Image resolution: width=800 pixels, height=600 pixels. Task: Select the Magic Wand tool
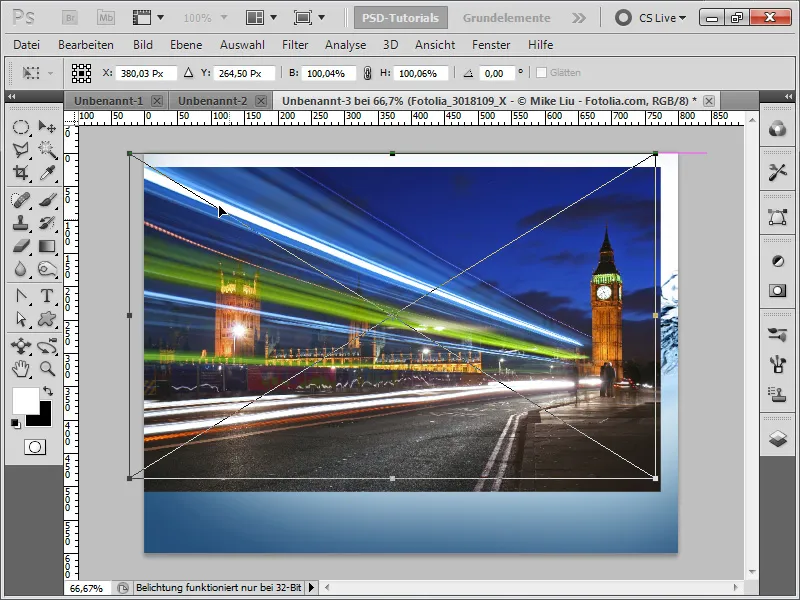[x=47, y=149]
